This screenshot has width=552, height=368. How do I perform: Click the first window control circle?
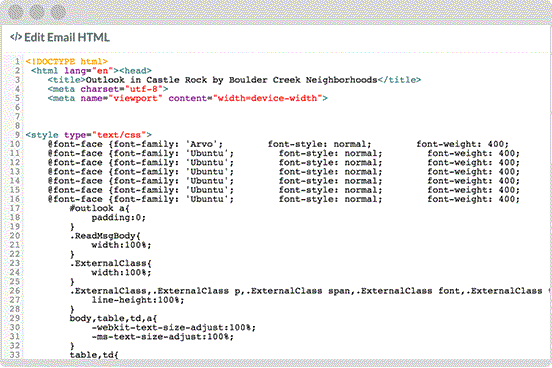16,12
